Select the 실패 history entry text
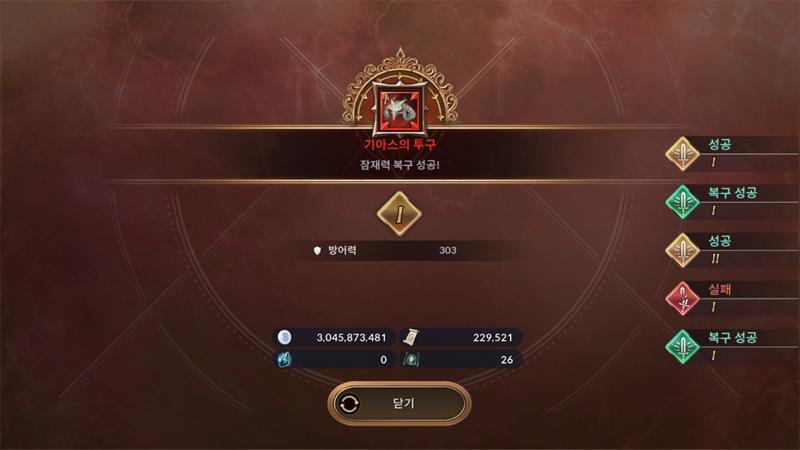The height and width of the screenshot is (450, 800). pos(719,289)
